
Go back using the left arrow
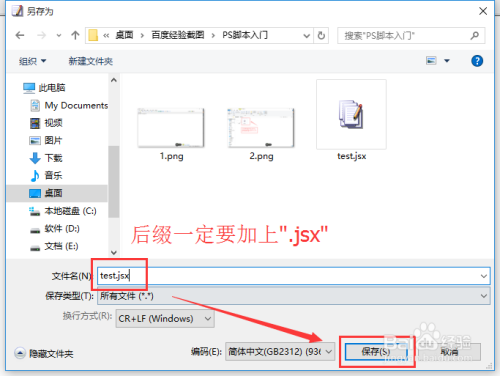pyautogui.click(x=20, y=35)
